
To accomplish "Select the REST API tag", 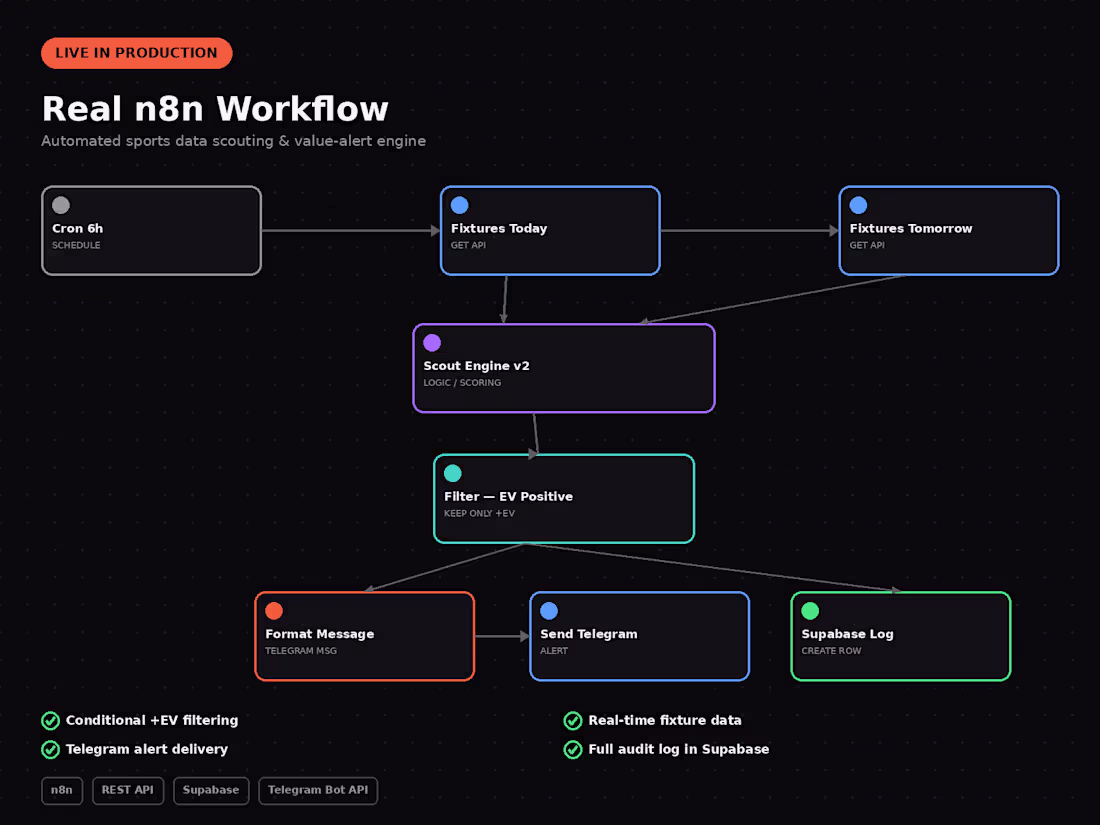I will [128, 790].
